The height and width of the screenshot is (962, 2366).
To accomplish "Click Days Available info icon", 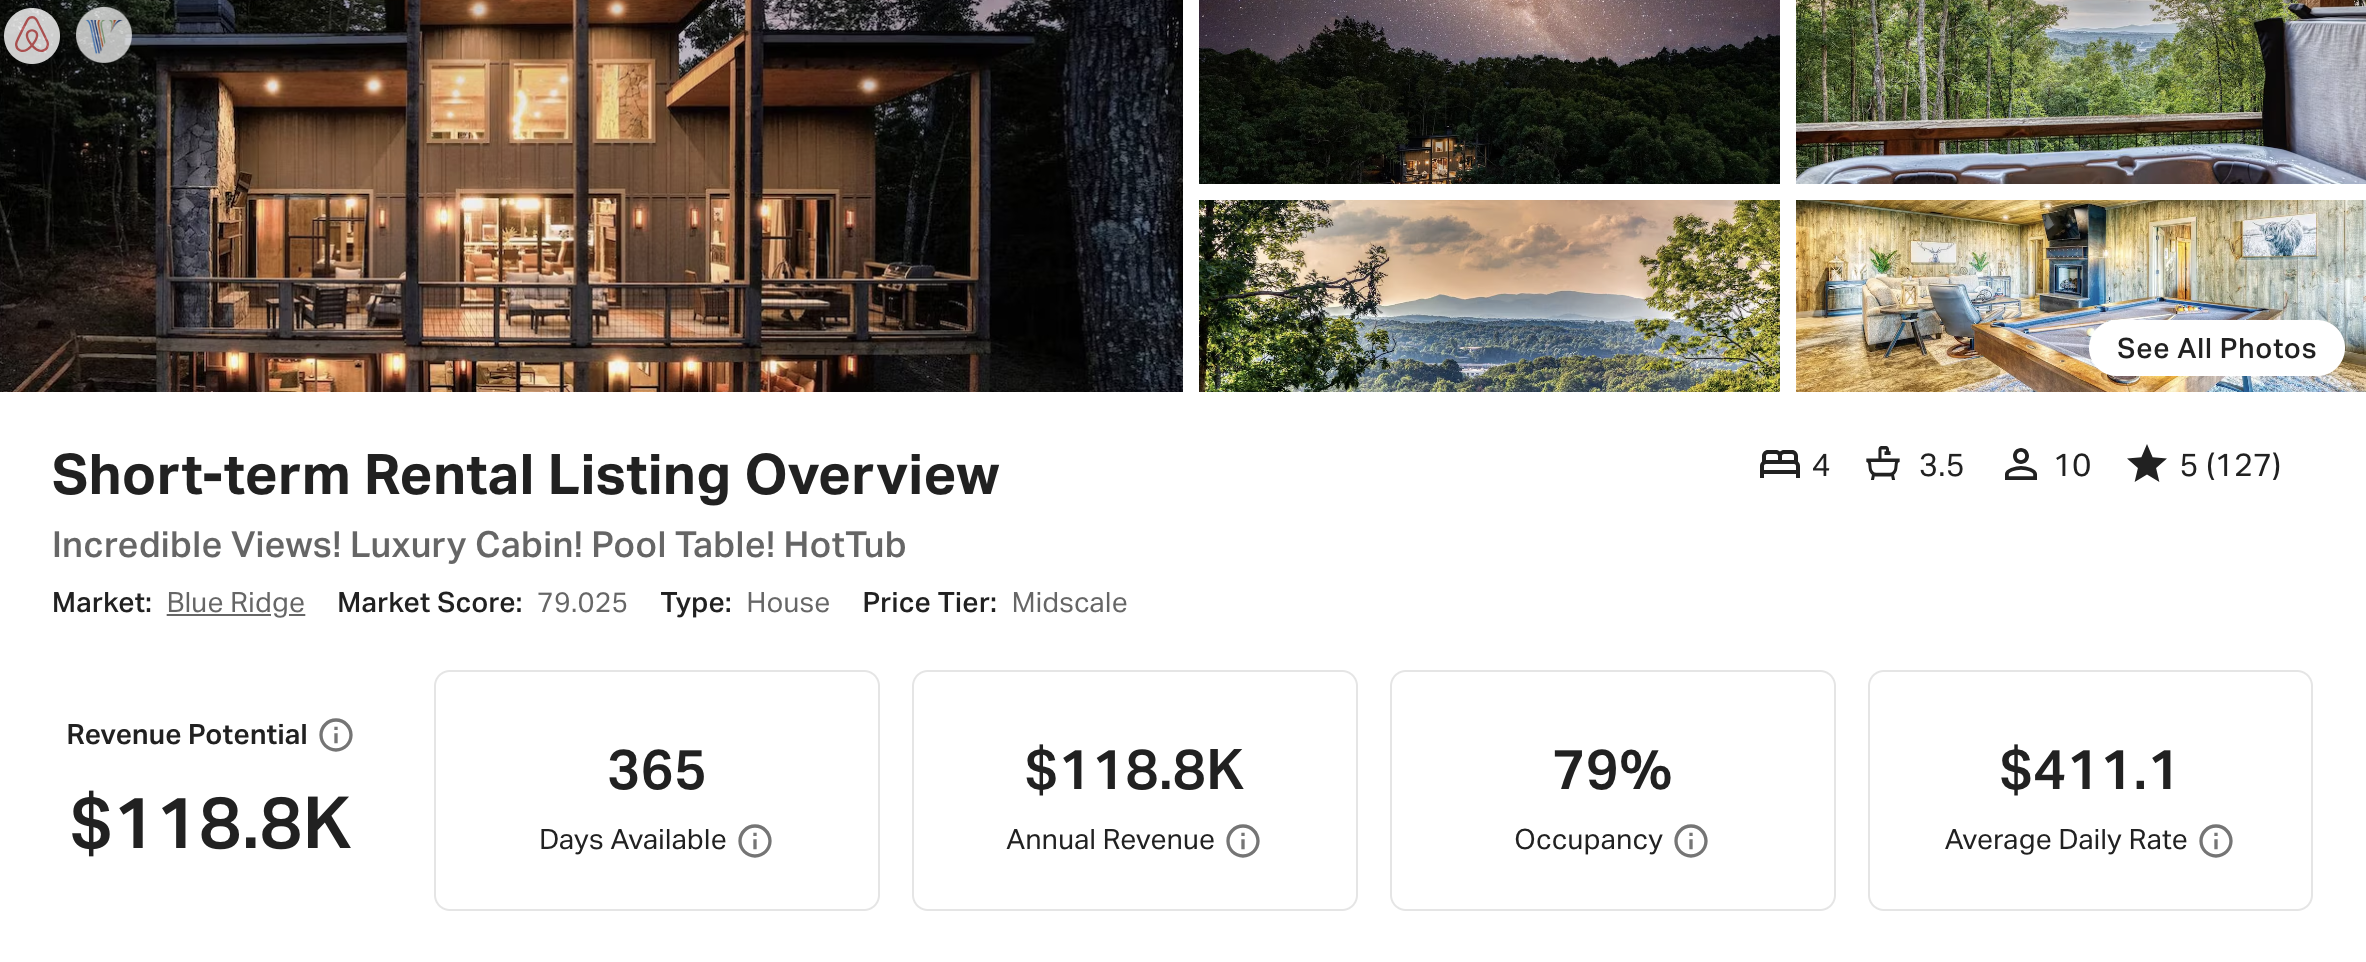I will click(x=755, y=841).
